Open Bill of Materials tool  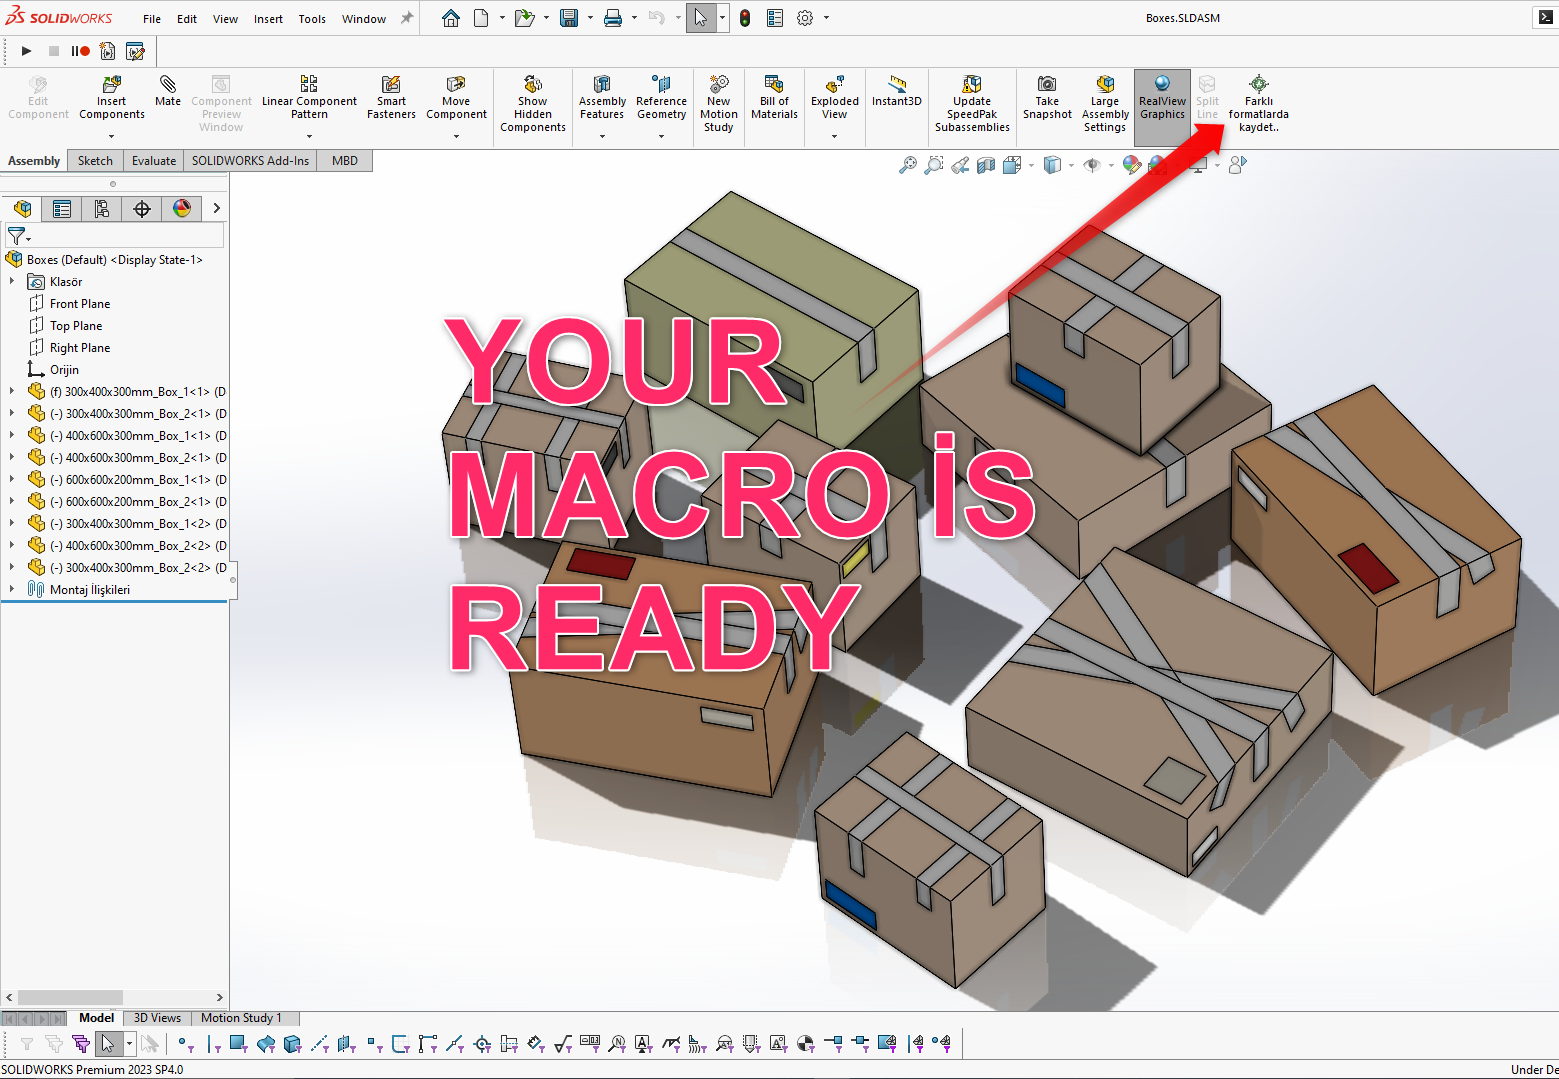coord(774,98)
